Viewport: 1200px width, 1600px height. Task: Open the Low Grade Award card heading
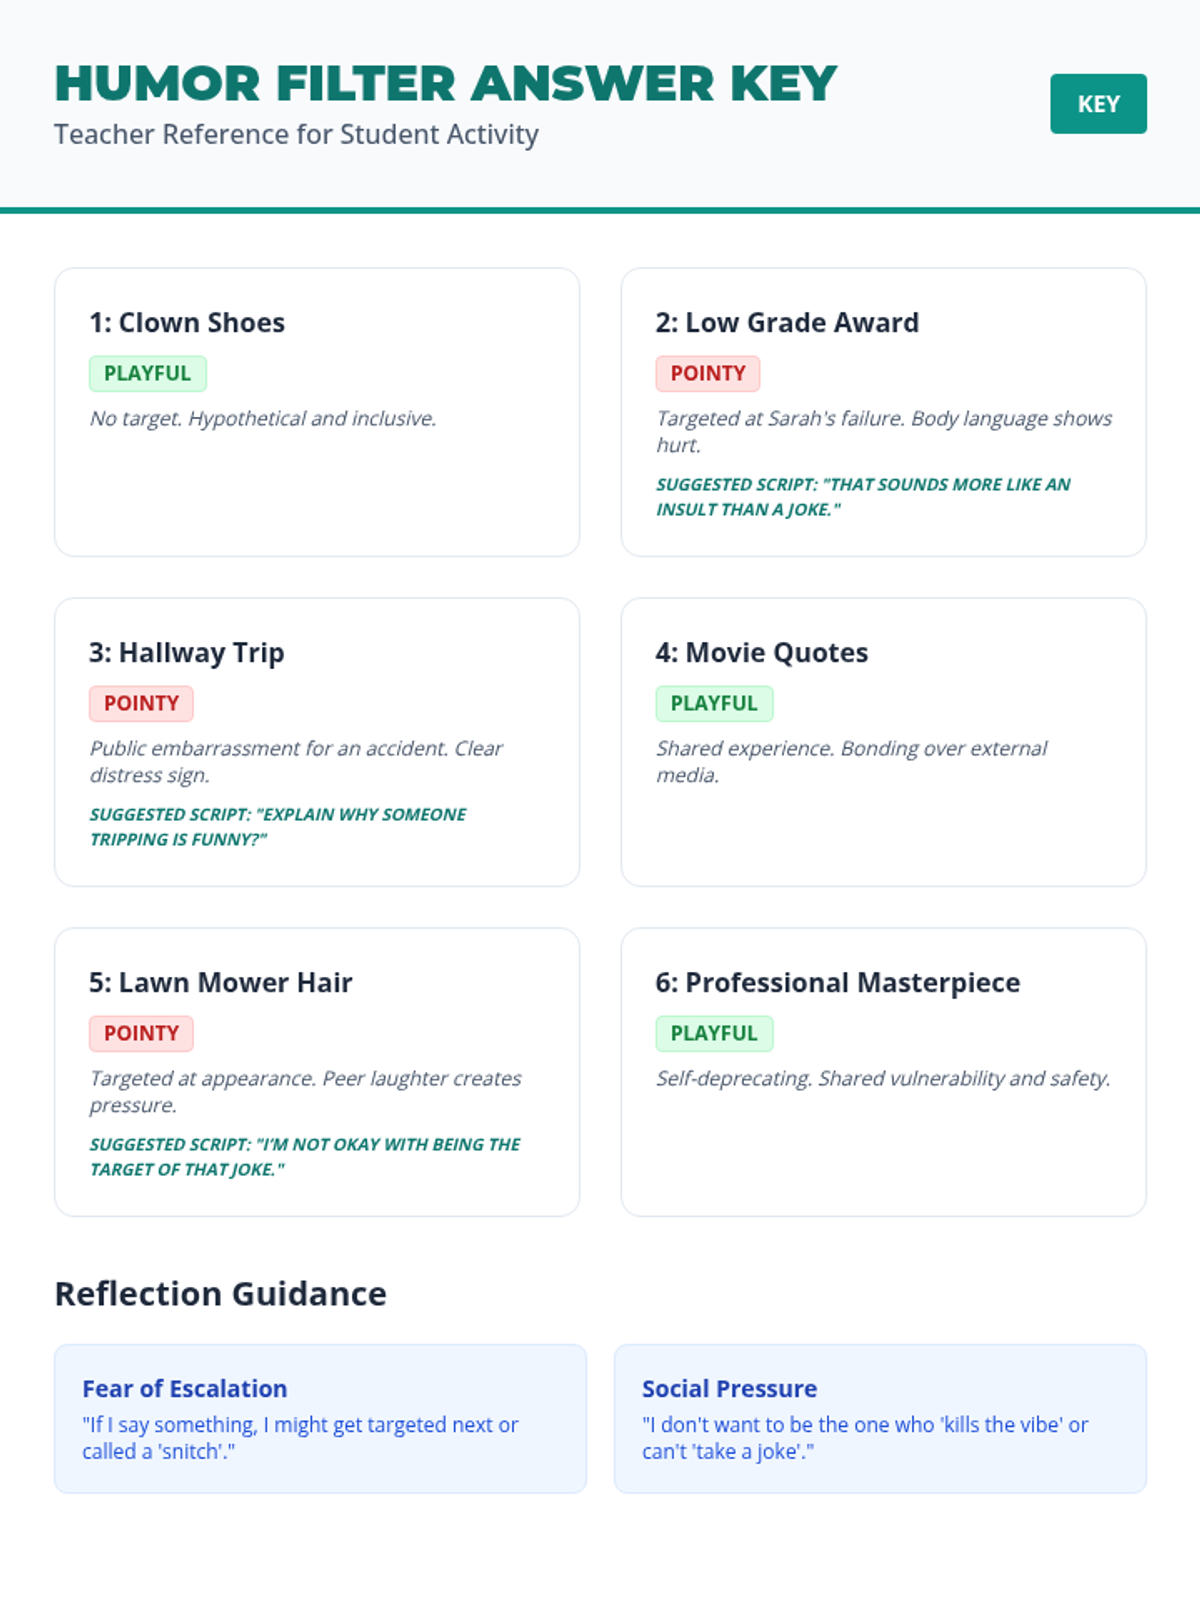787,323
